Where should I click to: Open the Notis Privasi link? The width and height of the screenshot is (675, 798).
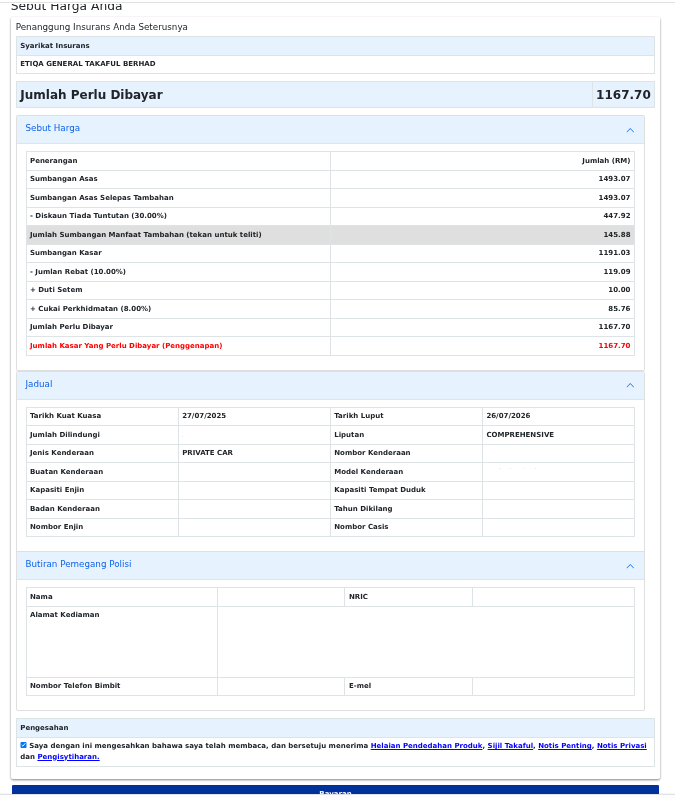click(622, 746)
